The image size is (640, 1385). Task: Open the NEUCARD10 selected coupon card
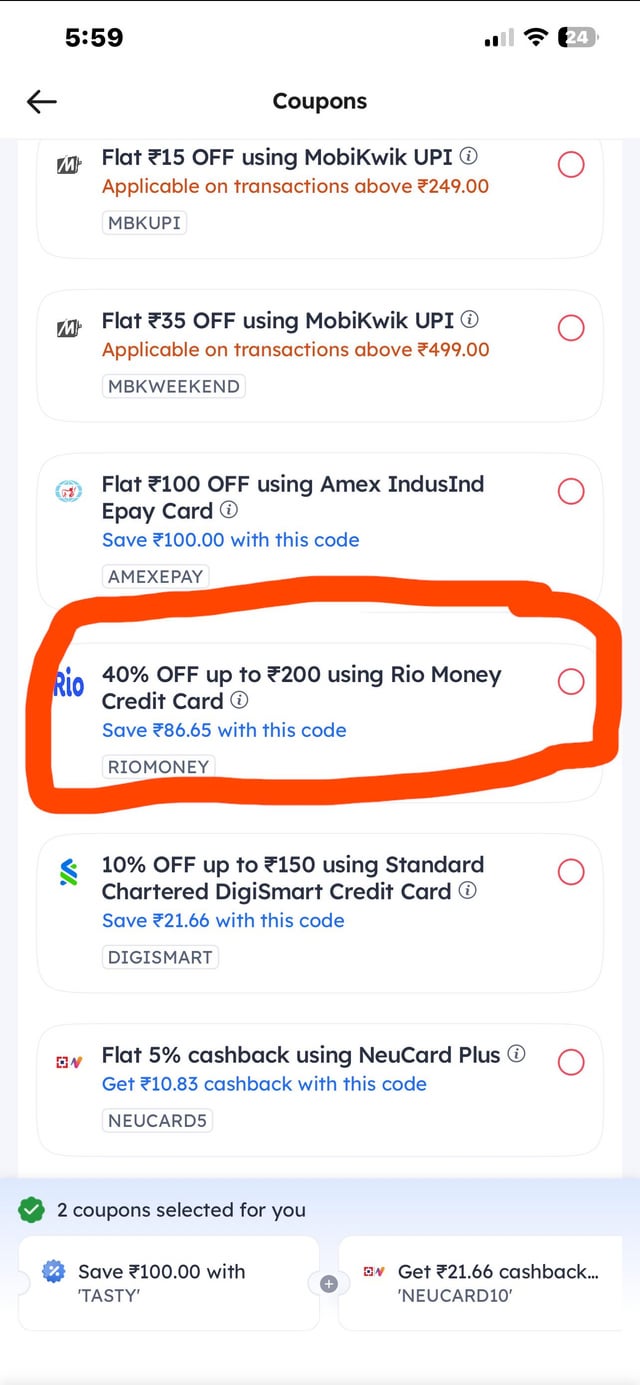490,1285
